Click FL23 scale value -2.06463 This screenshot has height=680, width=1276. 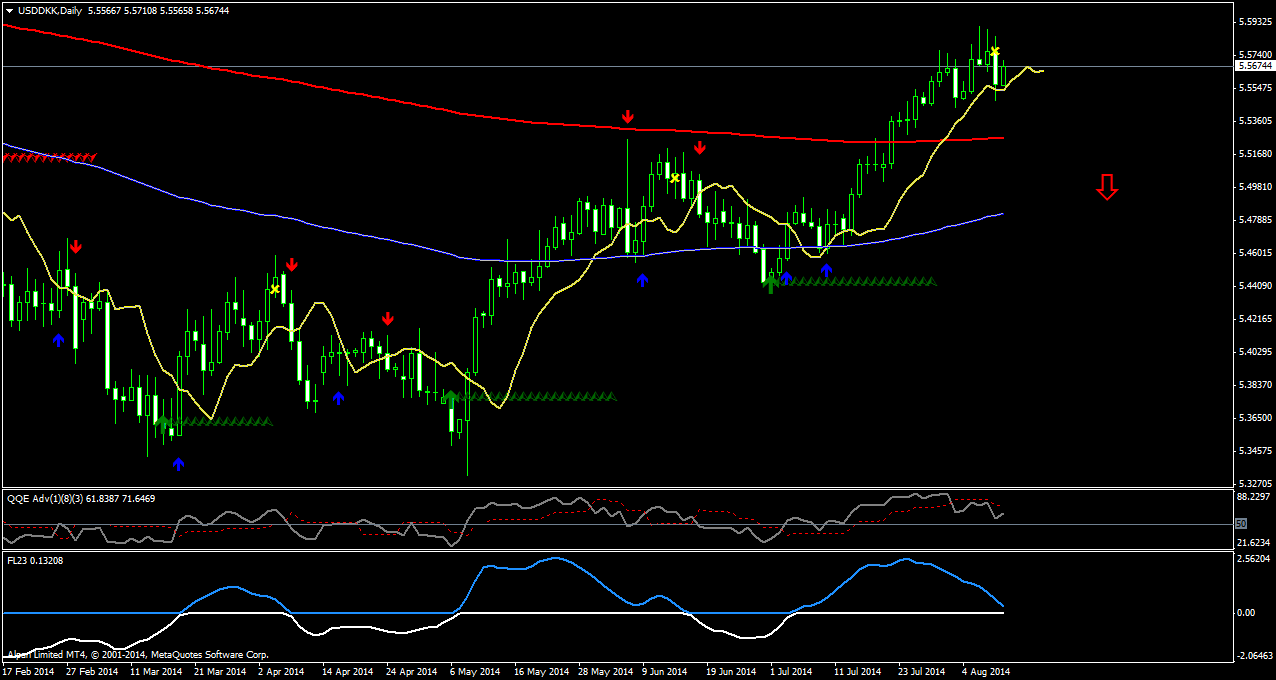[x=1255, y=656]
